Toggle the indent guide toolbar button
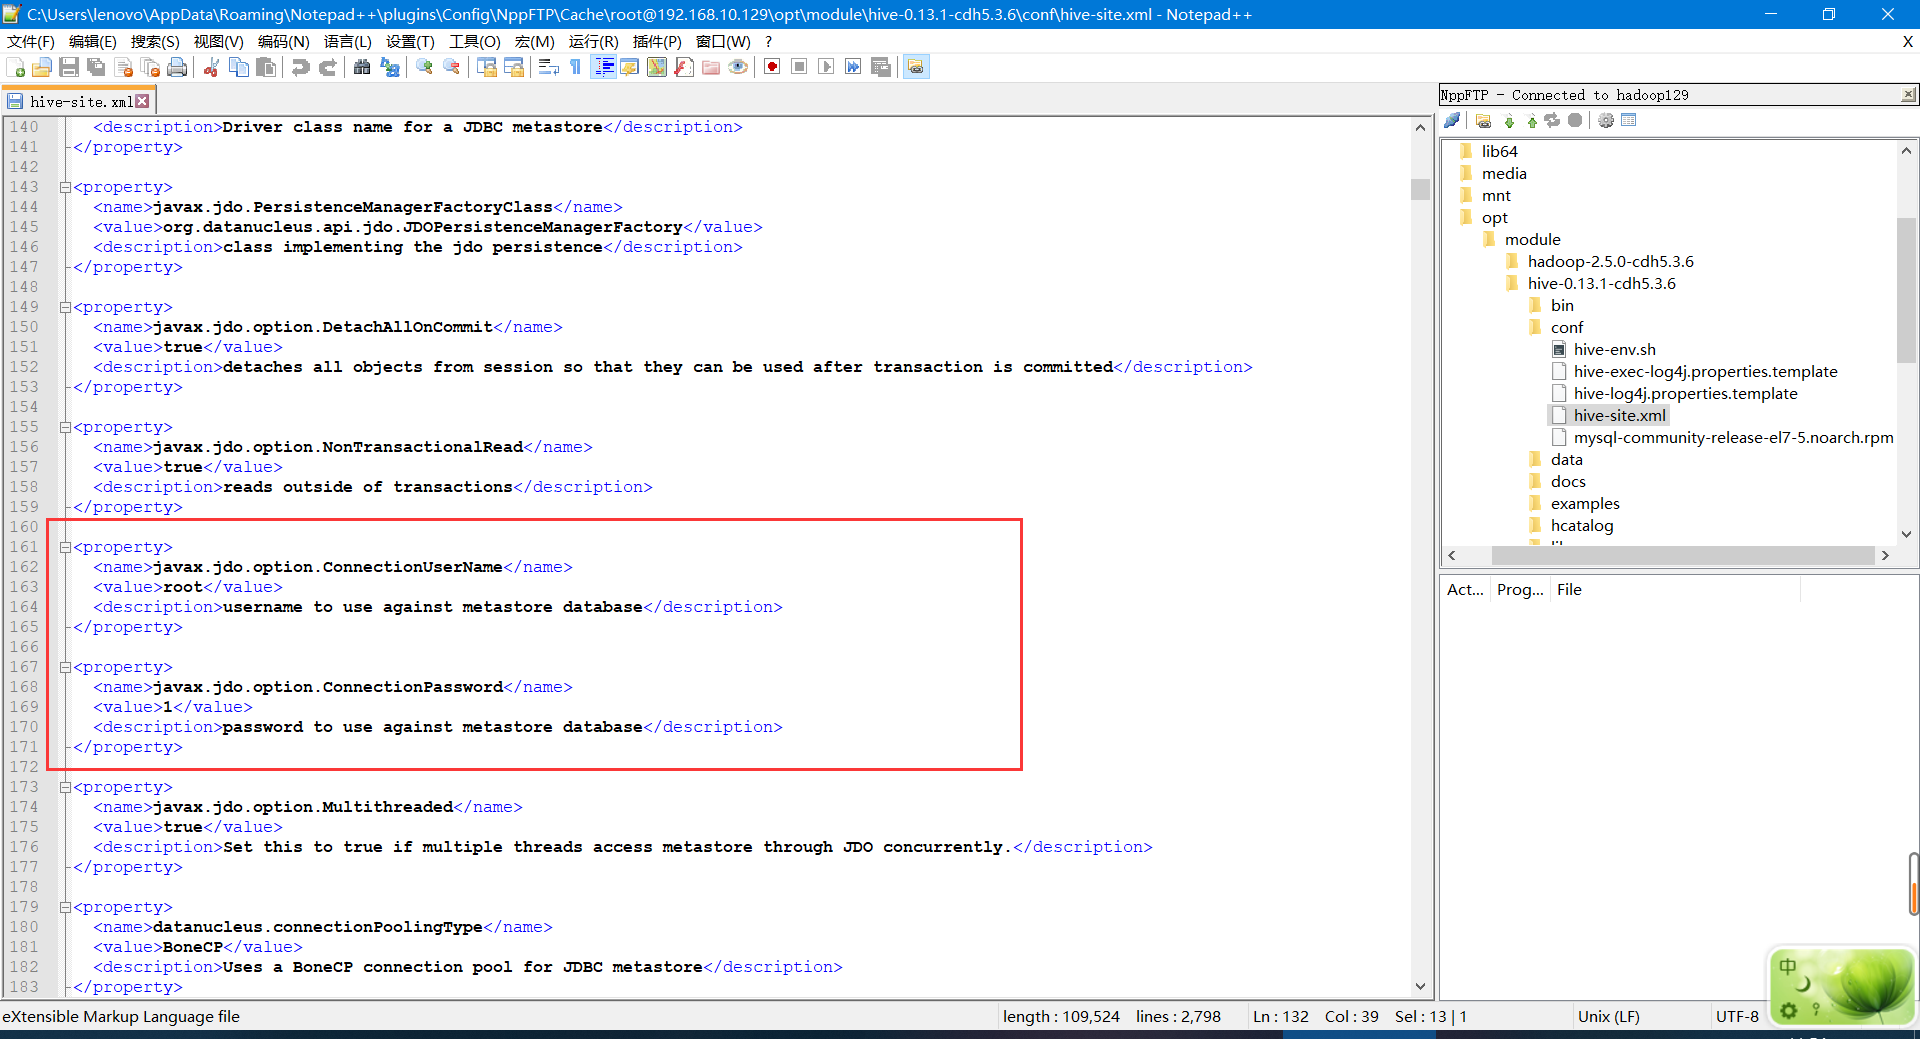This screenshot has height=1039, width=1920. 604,67
